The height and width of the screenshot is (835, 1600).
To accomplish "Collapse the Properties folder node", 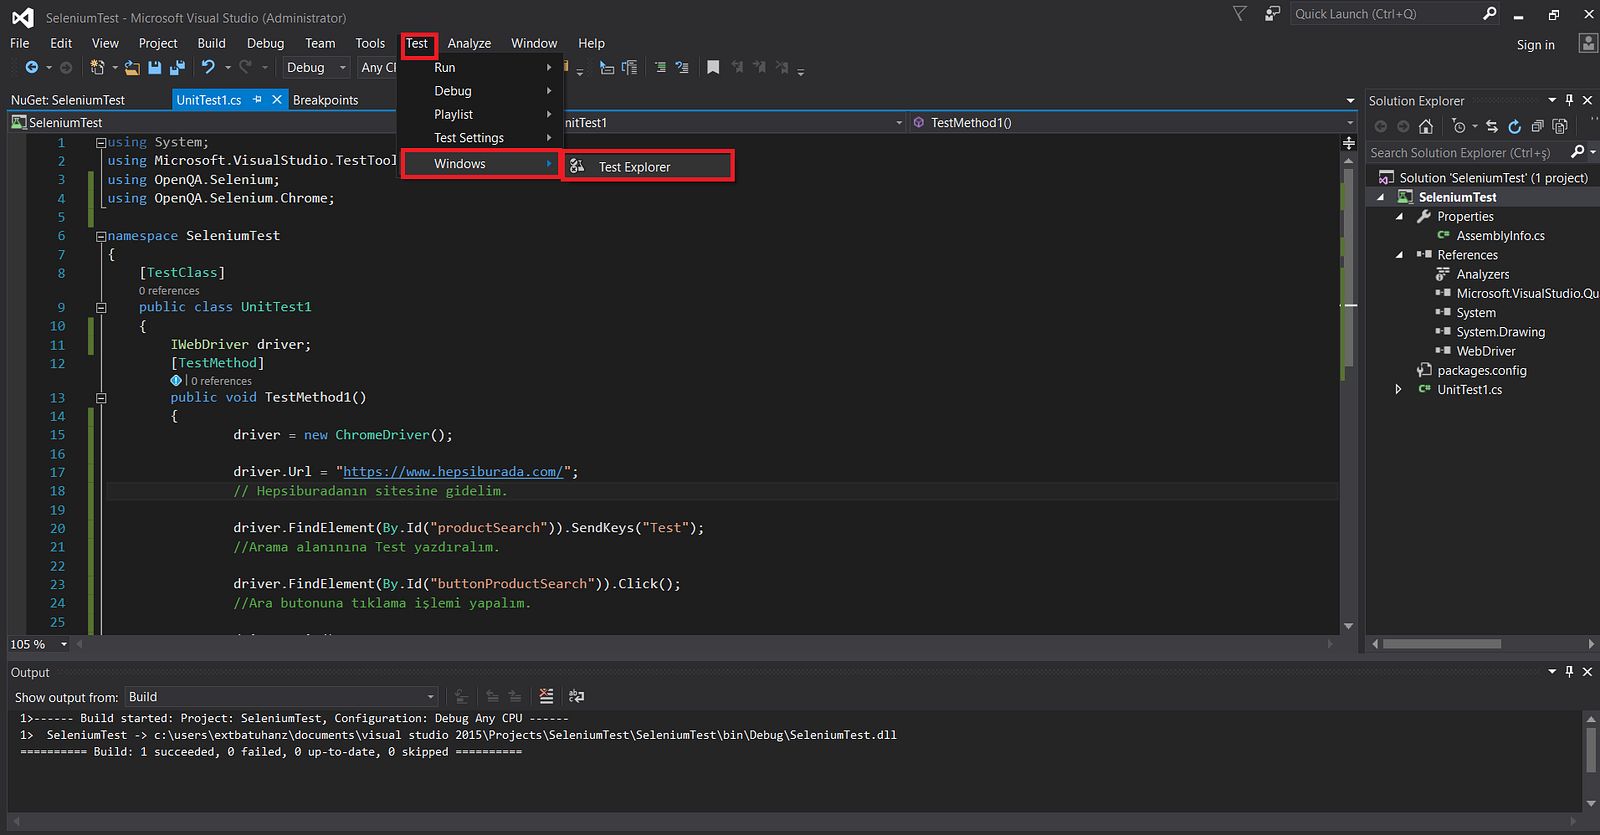I will pyautogui.click(x=1400, y=216).
